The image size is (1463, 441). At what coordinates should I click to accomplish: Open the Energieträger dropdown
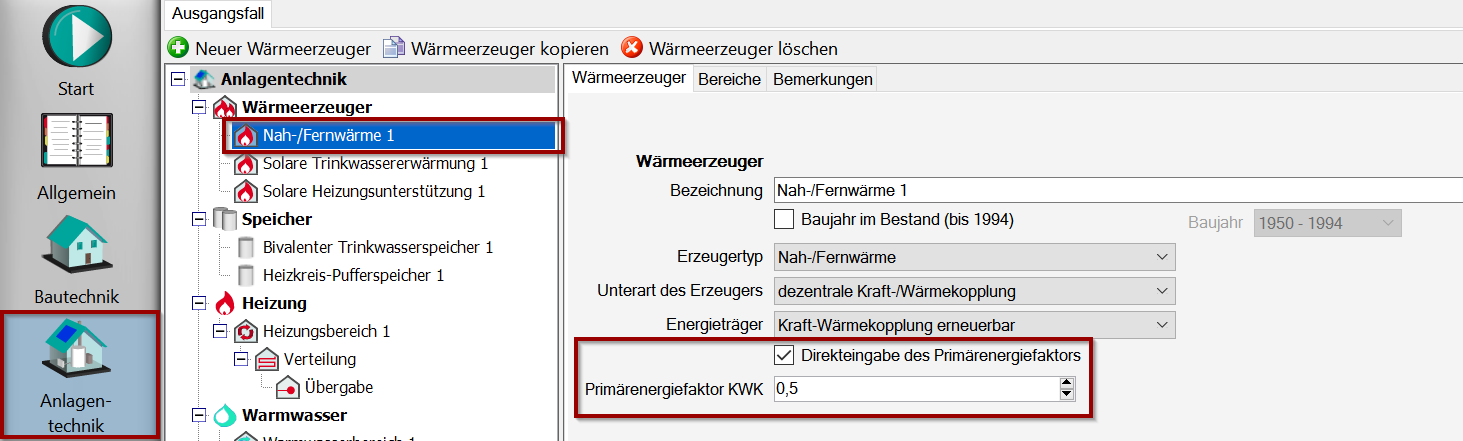975,325
